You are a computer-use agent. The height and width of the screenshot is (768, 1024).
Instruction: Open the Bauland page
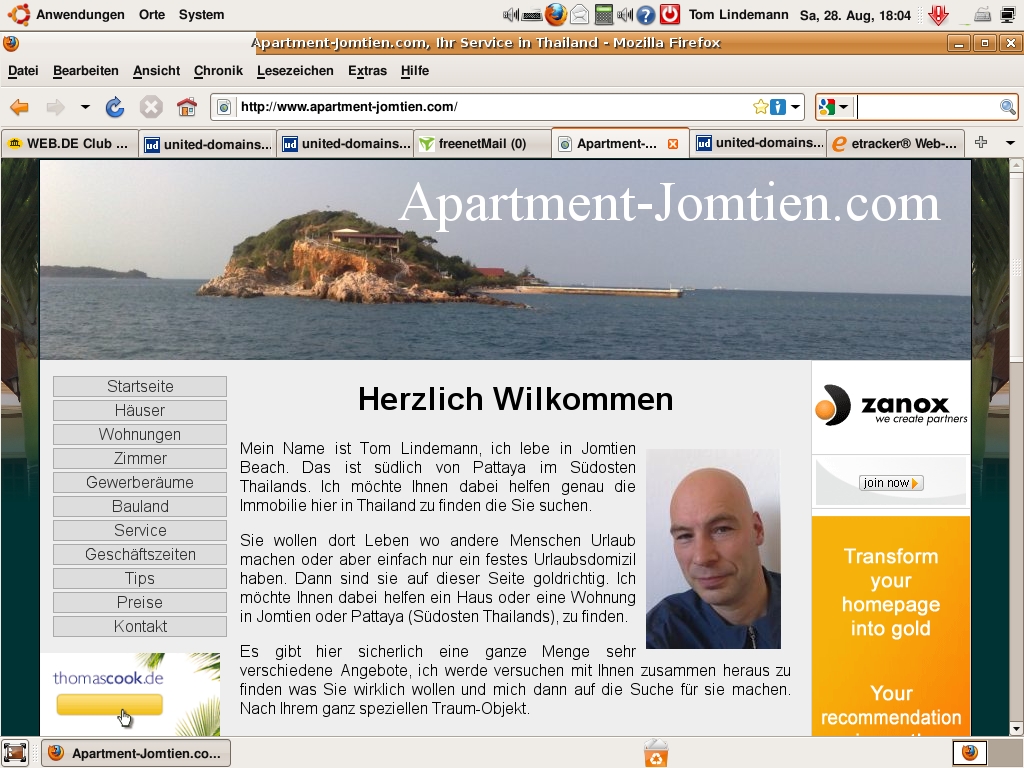tap(140, 506)
